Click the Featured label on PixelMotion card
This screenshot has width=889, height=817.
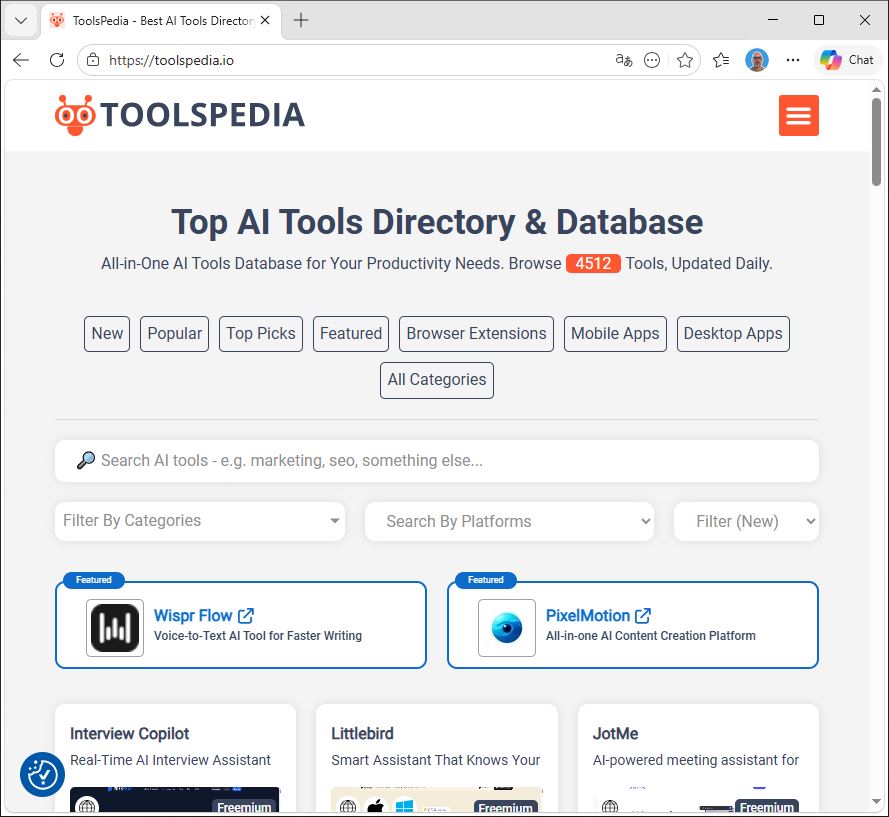485,580
